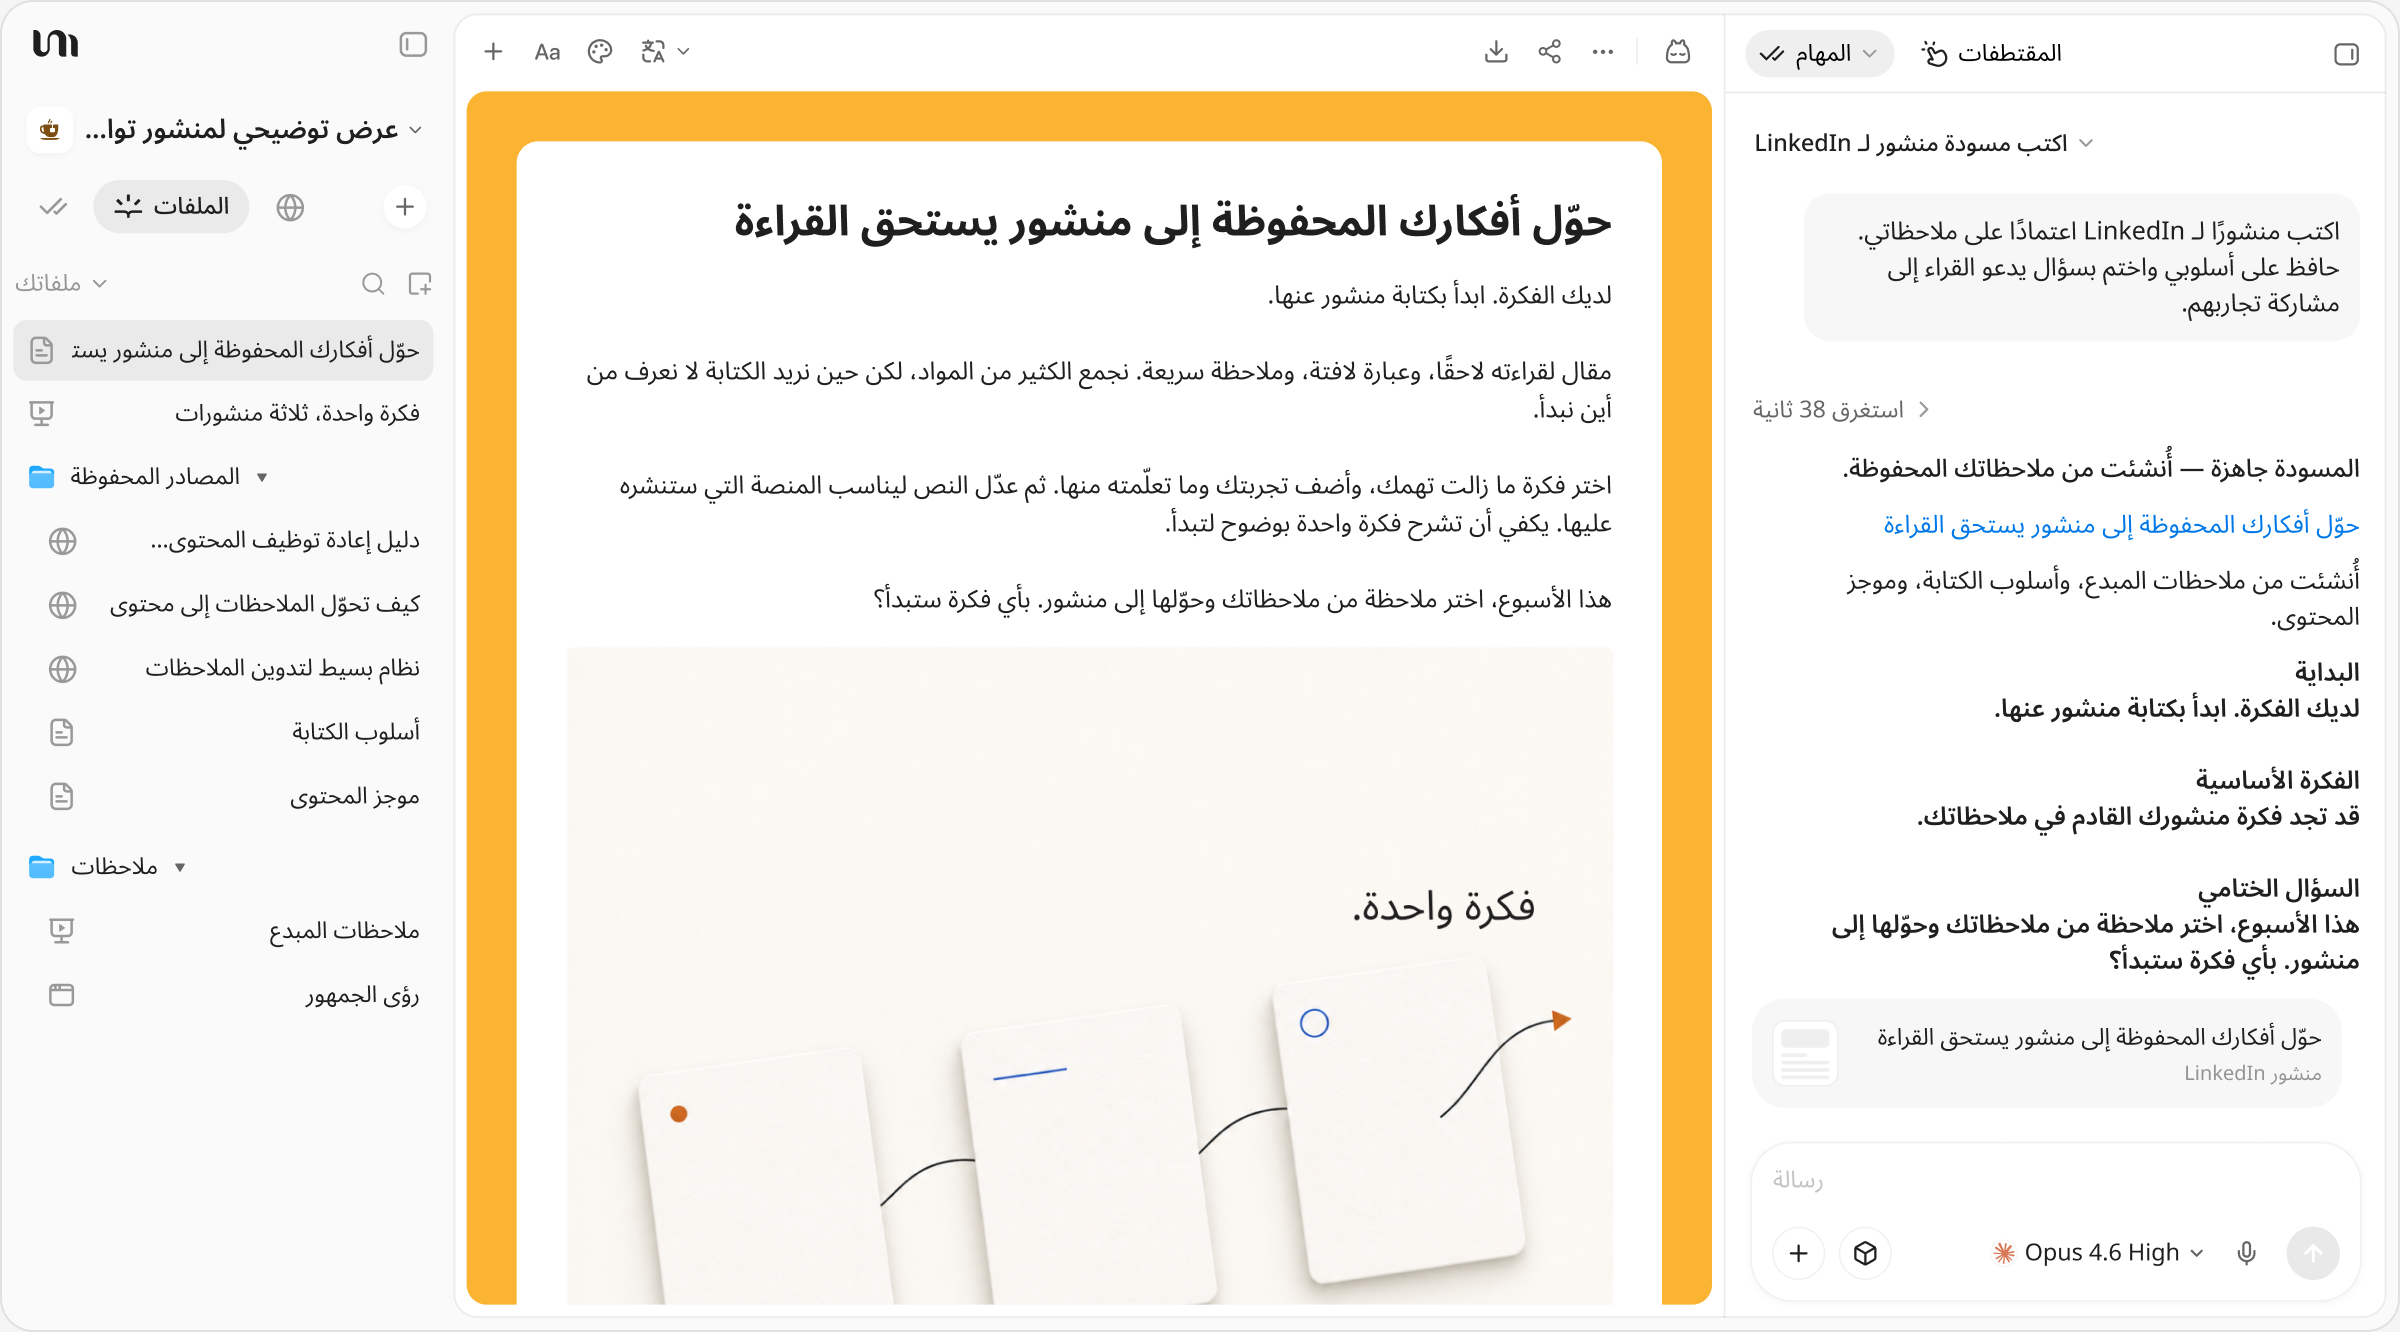Screen dimensions: 2400x1332
Task: Click the الفكرة الأساسية heading in chat
Action: 2277,781
